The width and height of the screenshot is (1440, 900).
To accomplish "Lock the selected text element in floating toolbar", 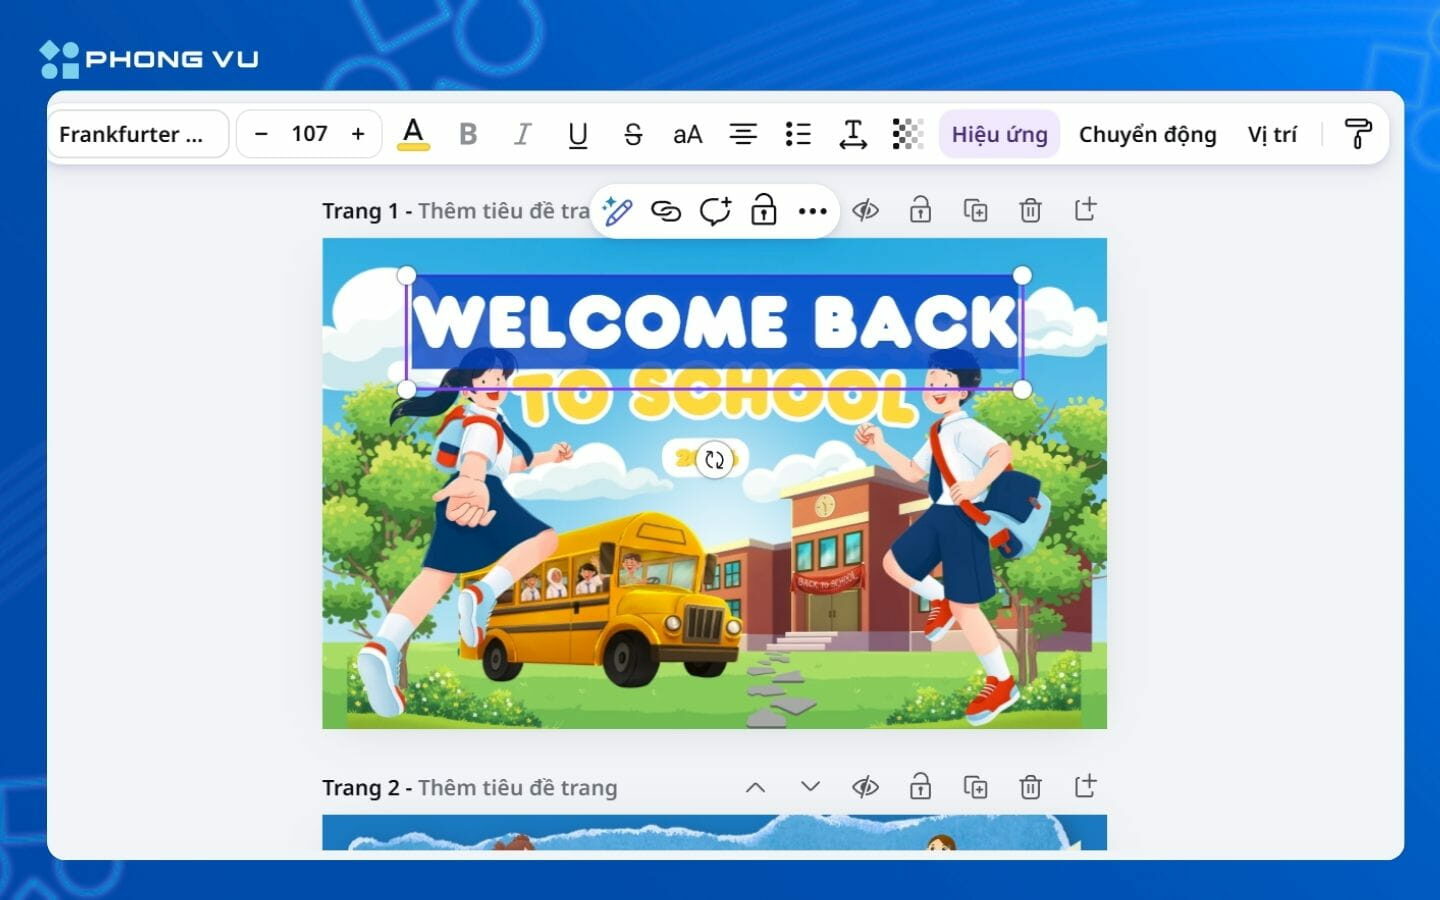I will [x=764, y=211].
